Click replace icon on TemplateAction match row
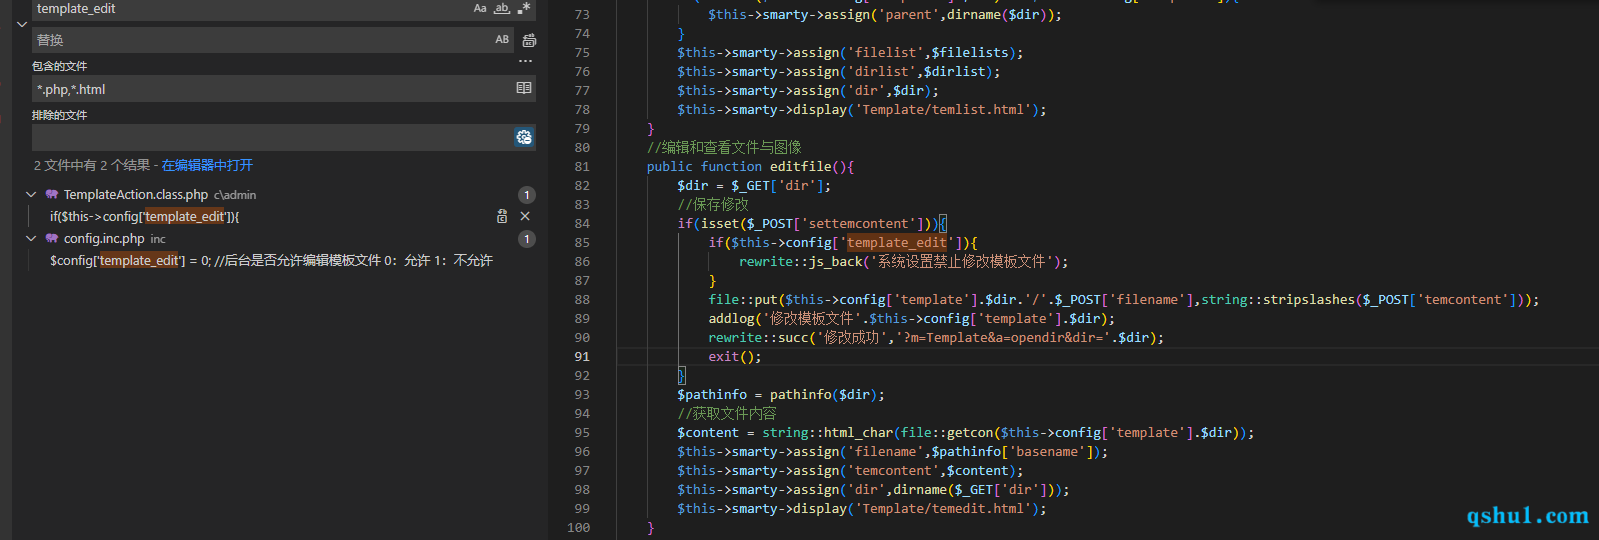The image size is (1599, 540). (502, 216)
